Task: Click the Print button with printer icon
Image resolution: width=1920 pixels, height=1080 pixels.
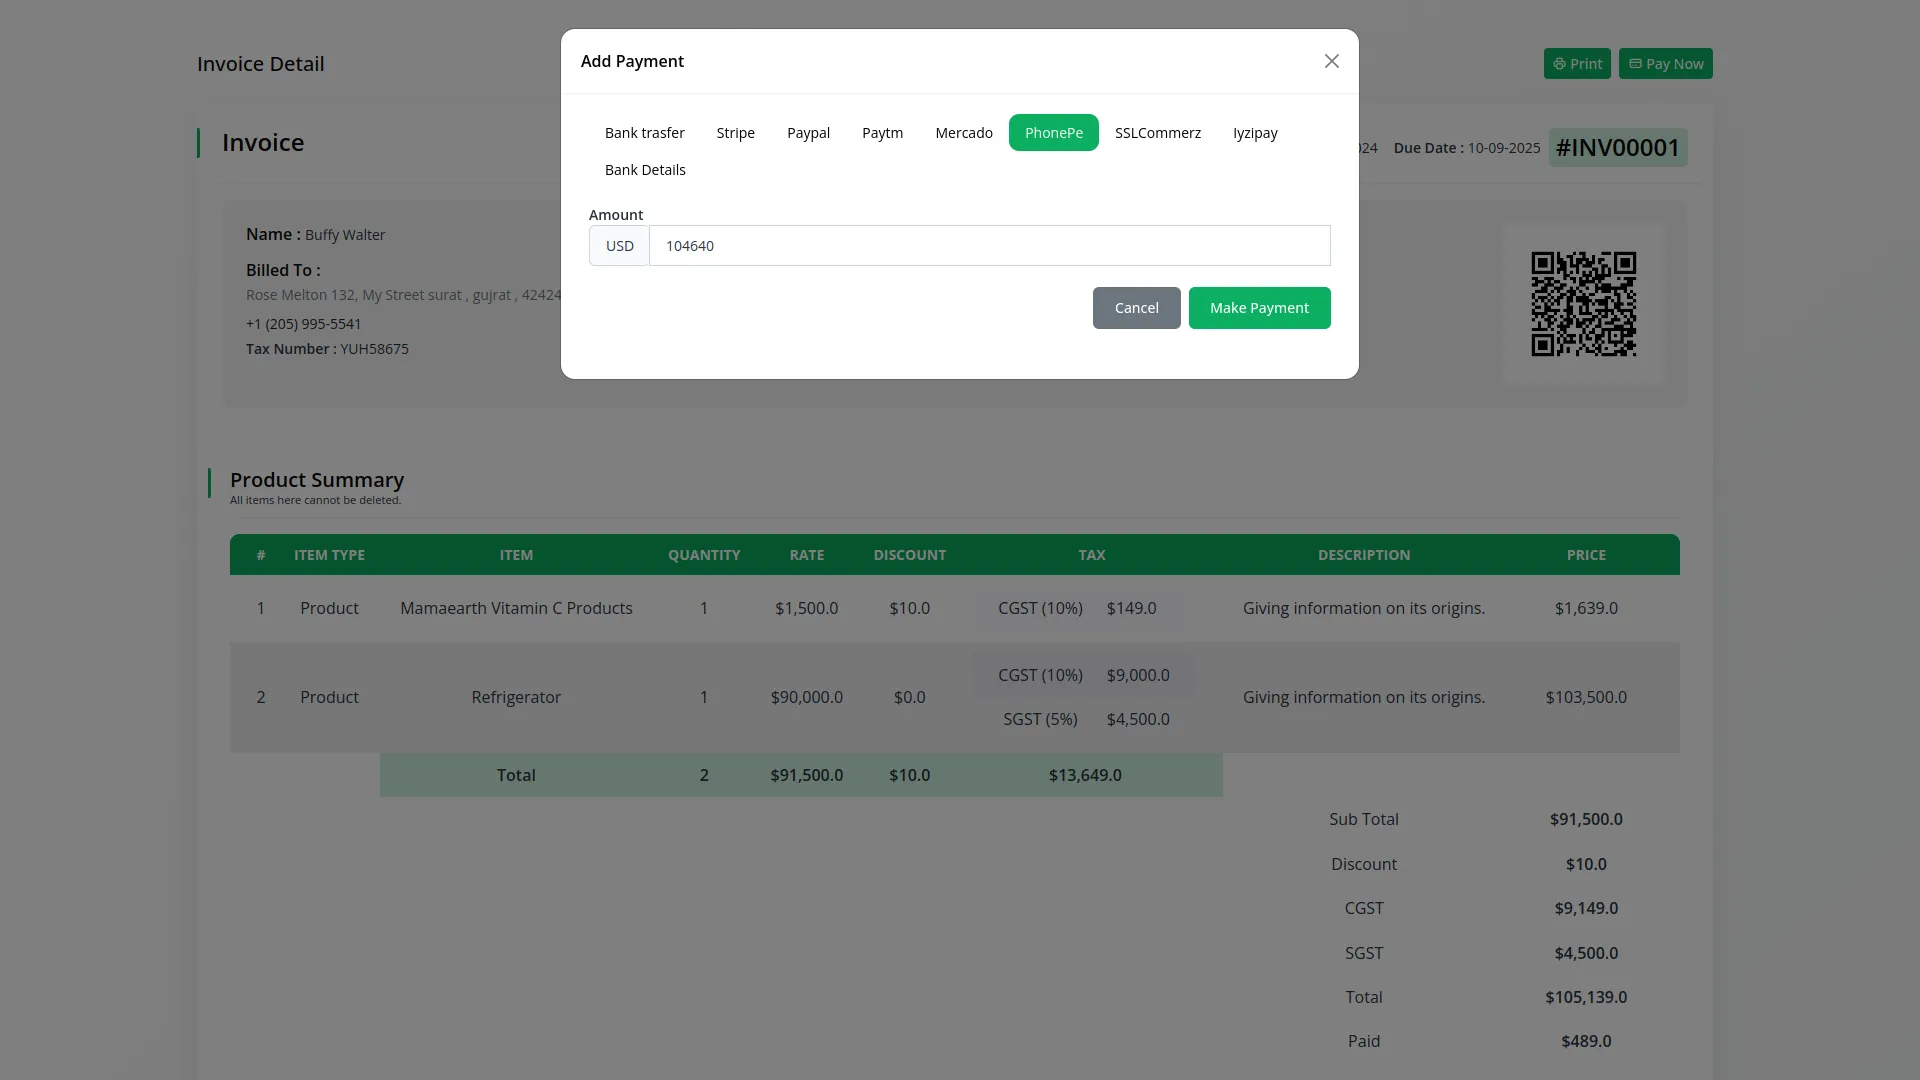Action: (x=1576, y=64)
